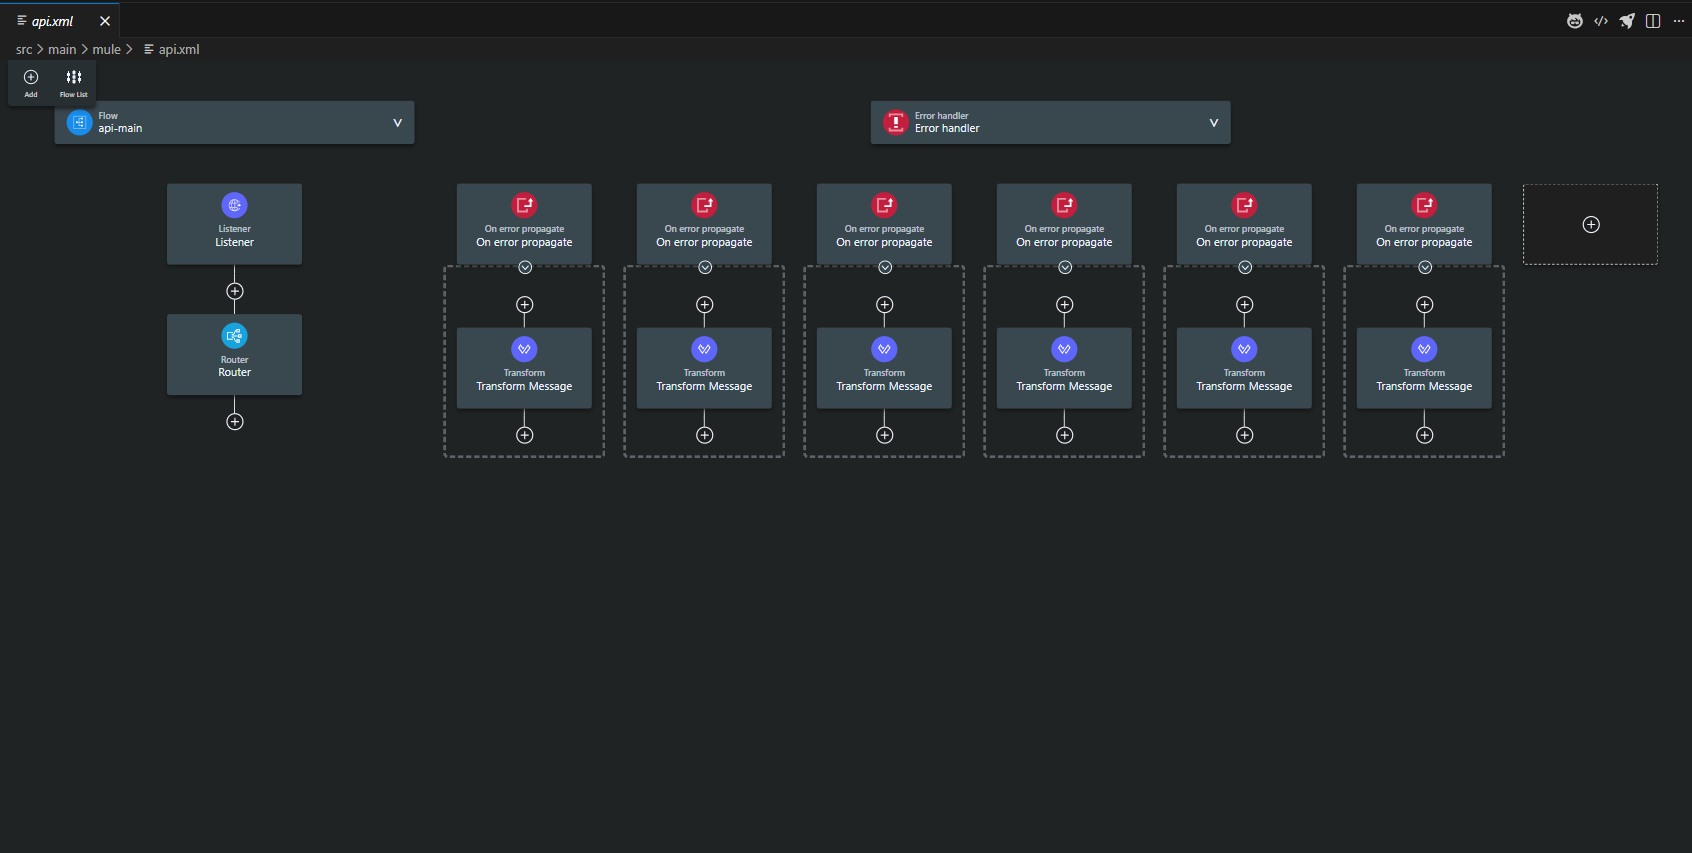Add component between Listener and Router

point(235,291)
